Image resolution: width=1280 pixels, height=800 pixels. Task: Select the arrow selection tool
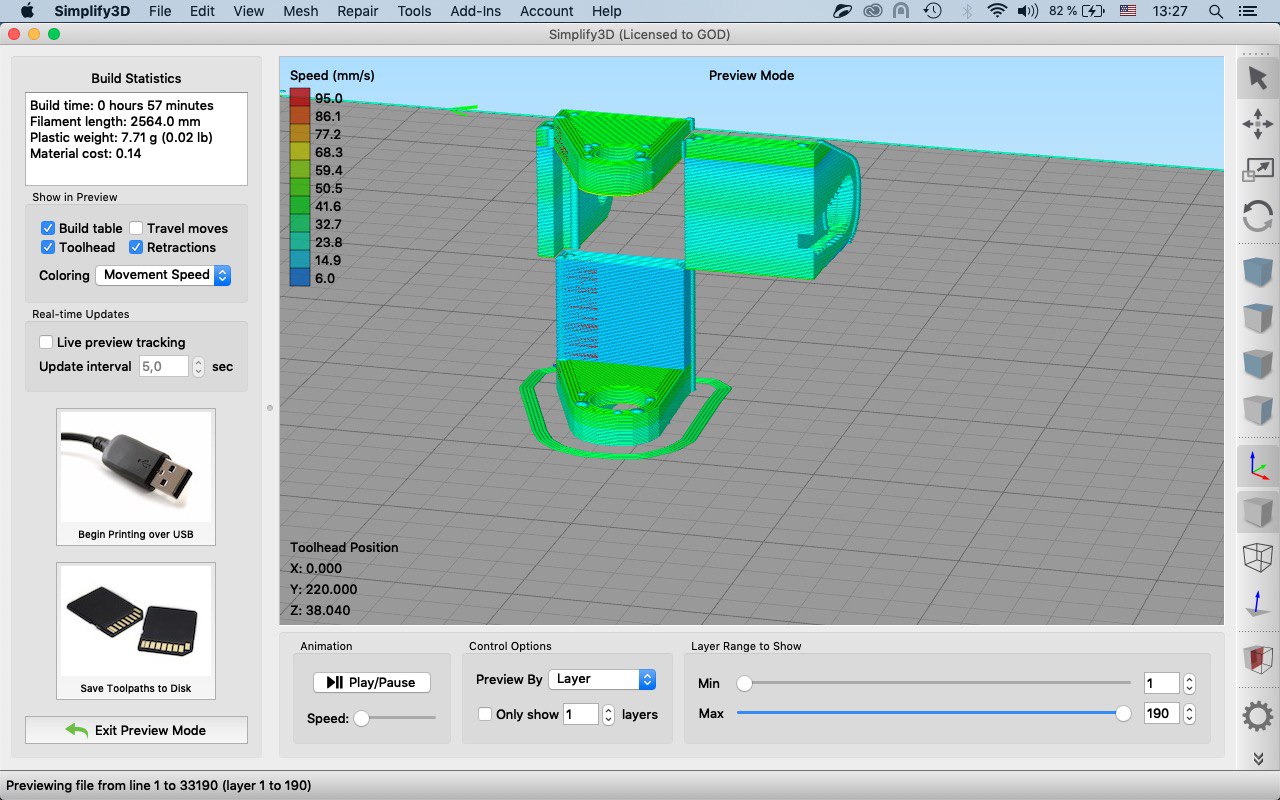click(x=1257, y=79)
